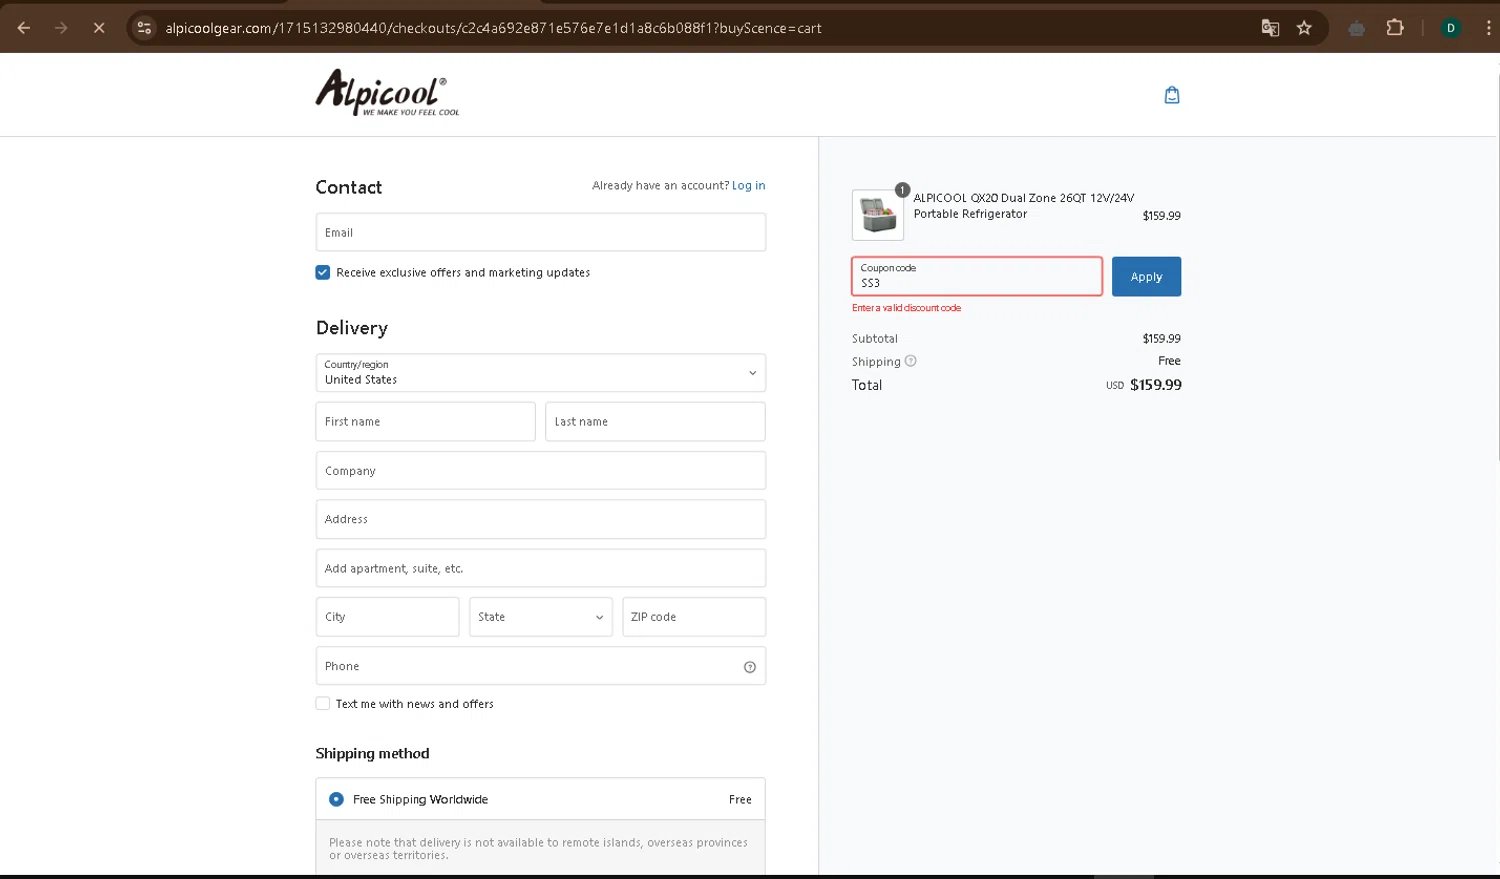This screenshot has width=1500, height=879.
Task: Click the browser back arrow
Action: click(24, 28)
